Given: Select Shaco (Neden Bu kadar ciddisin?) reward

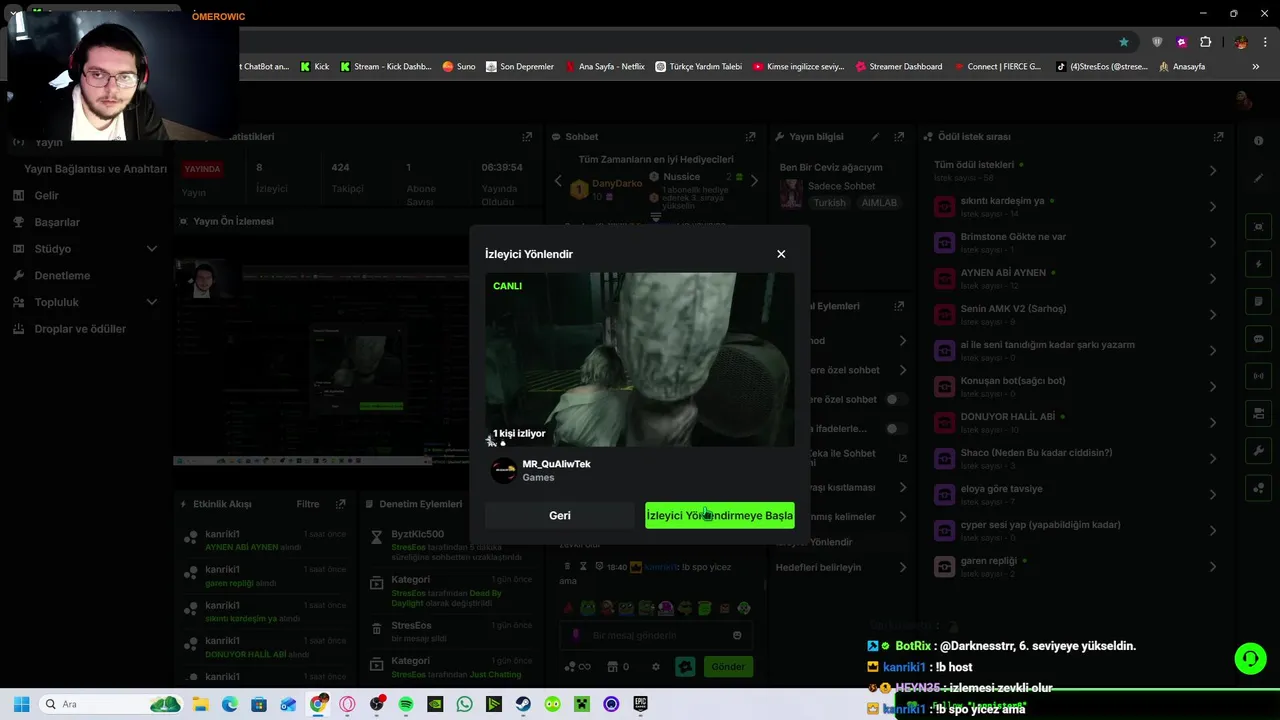Looking at the screenshot, I should (x=1036, y=453).
